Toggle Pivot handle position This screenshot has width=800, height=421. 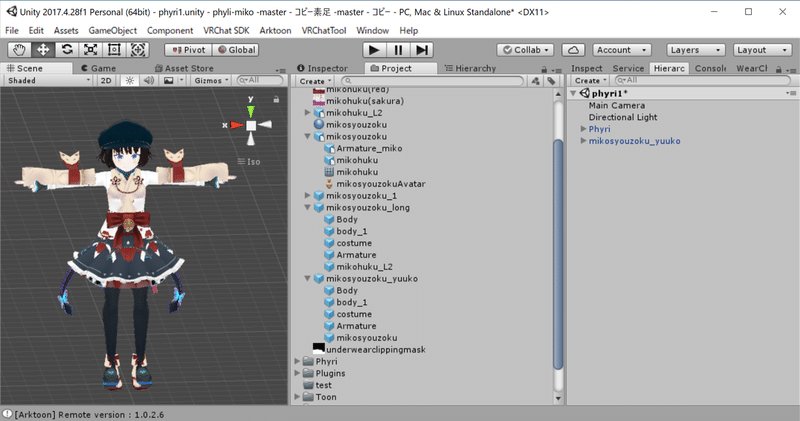[188, 50]
